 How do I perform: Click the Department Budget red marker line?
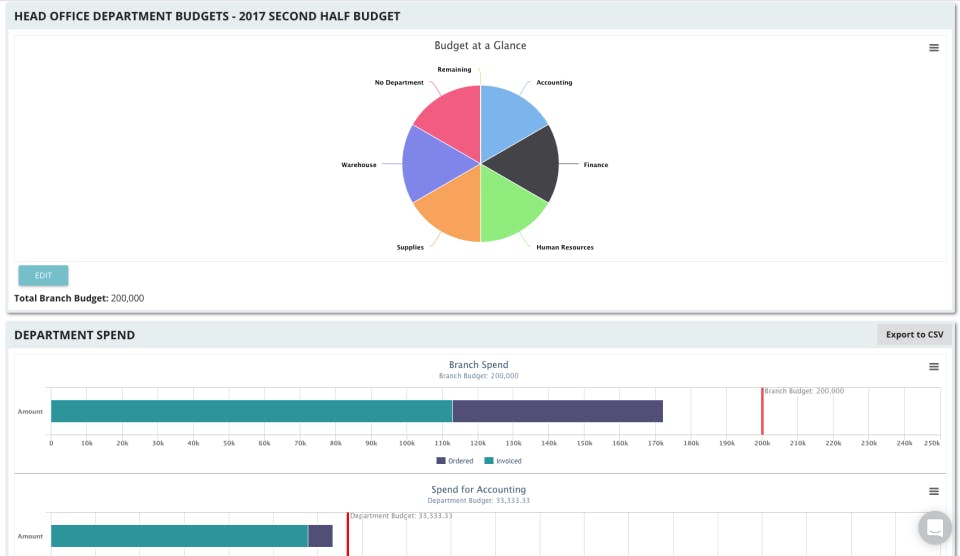348,534
